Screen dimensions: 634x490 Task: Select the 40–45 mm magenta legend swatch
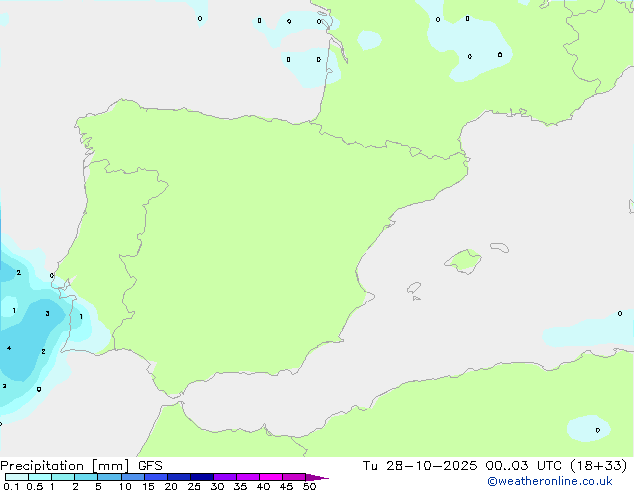(271, 477)
